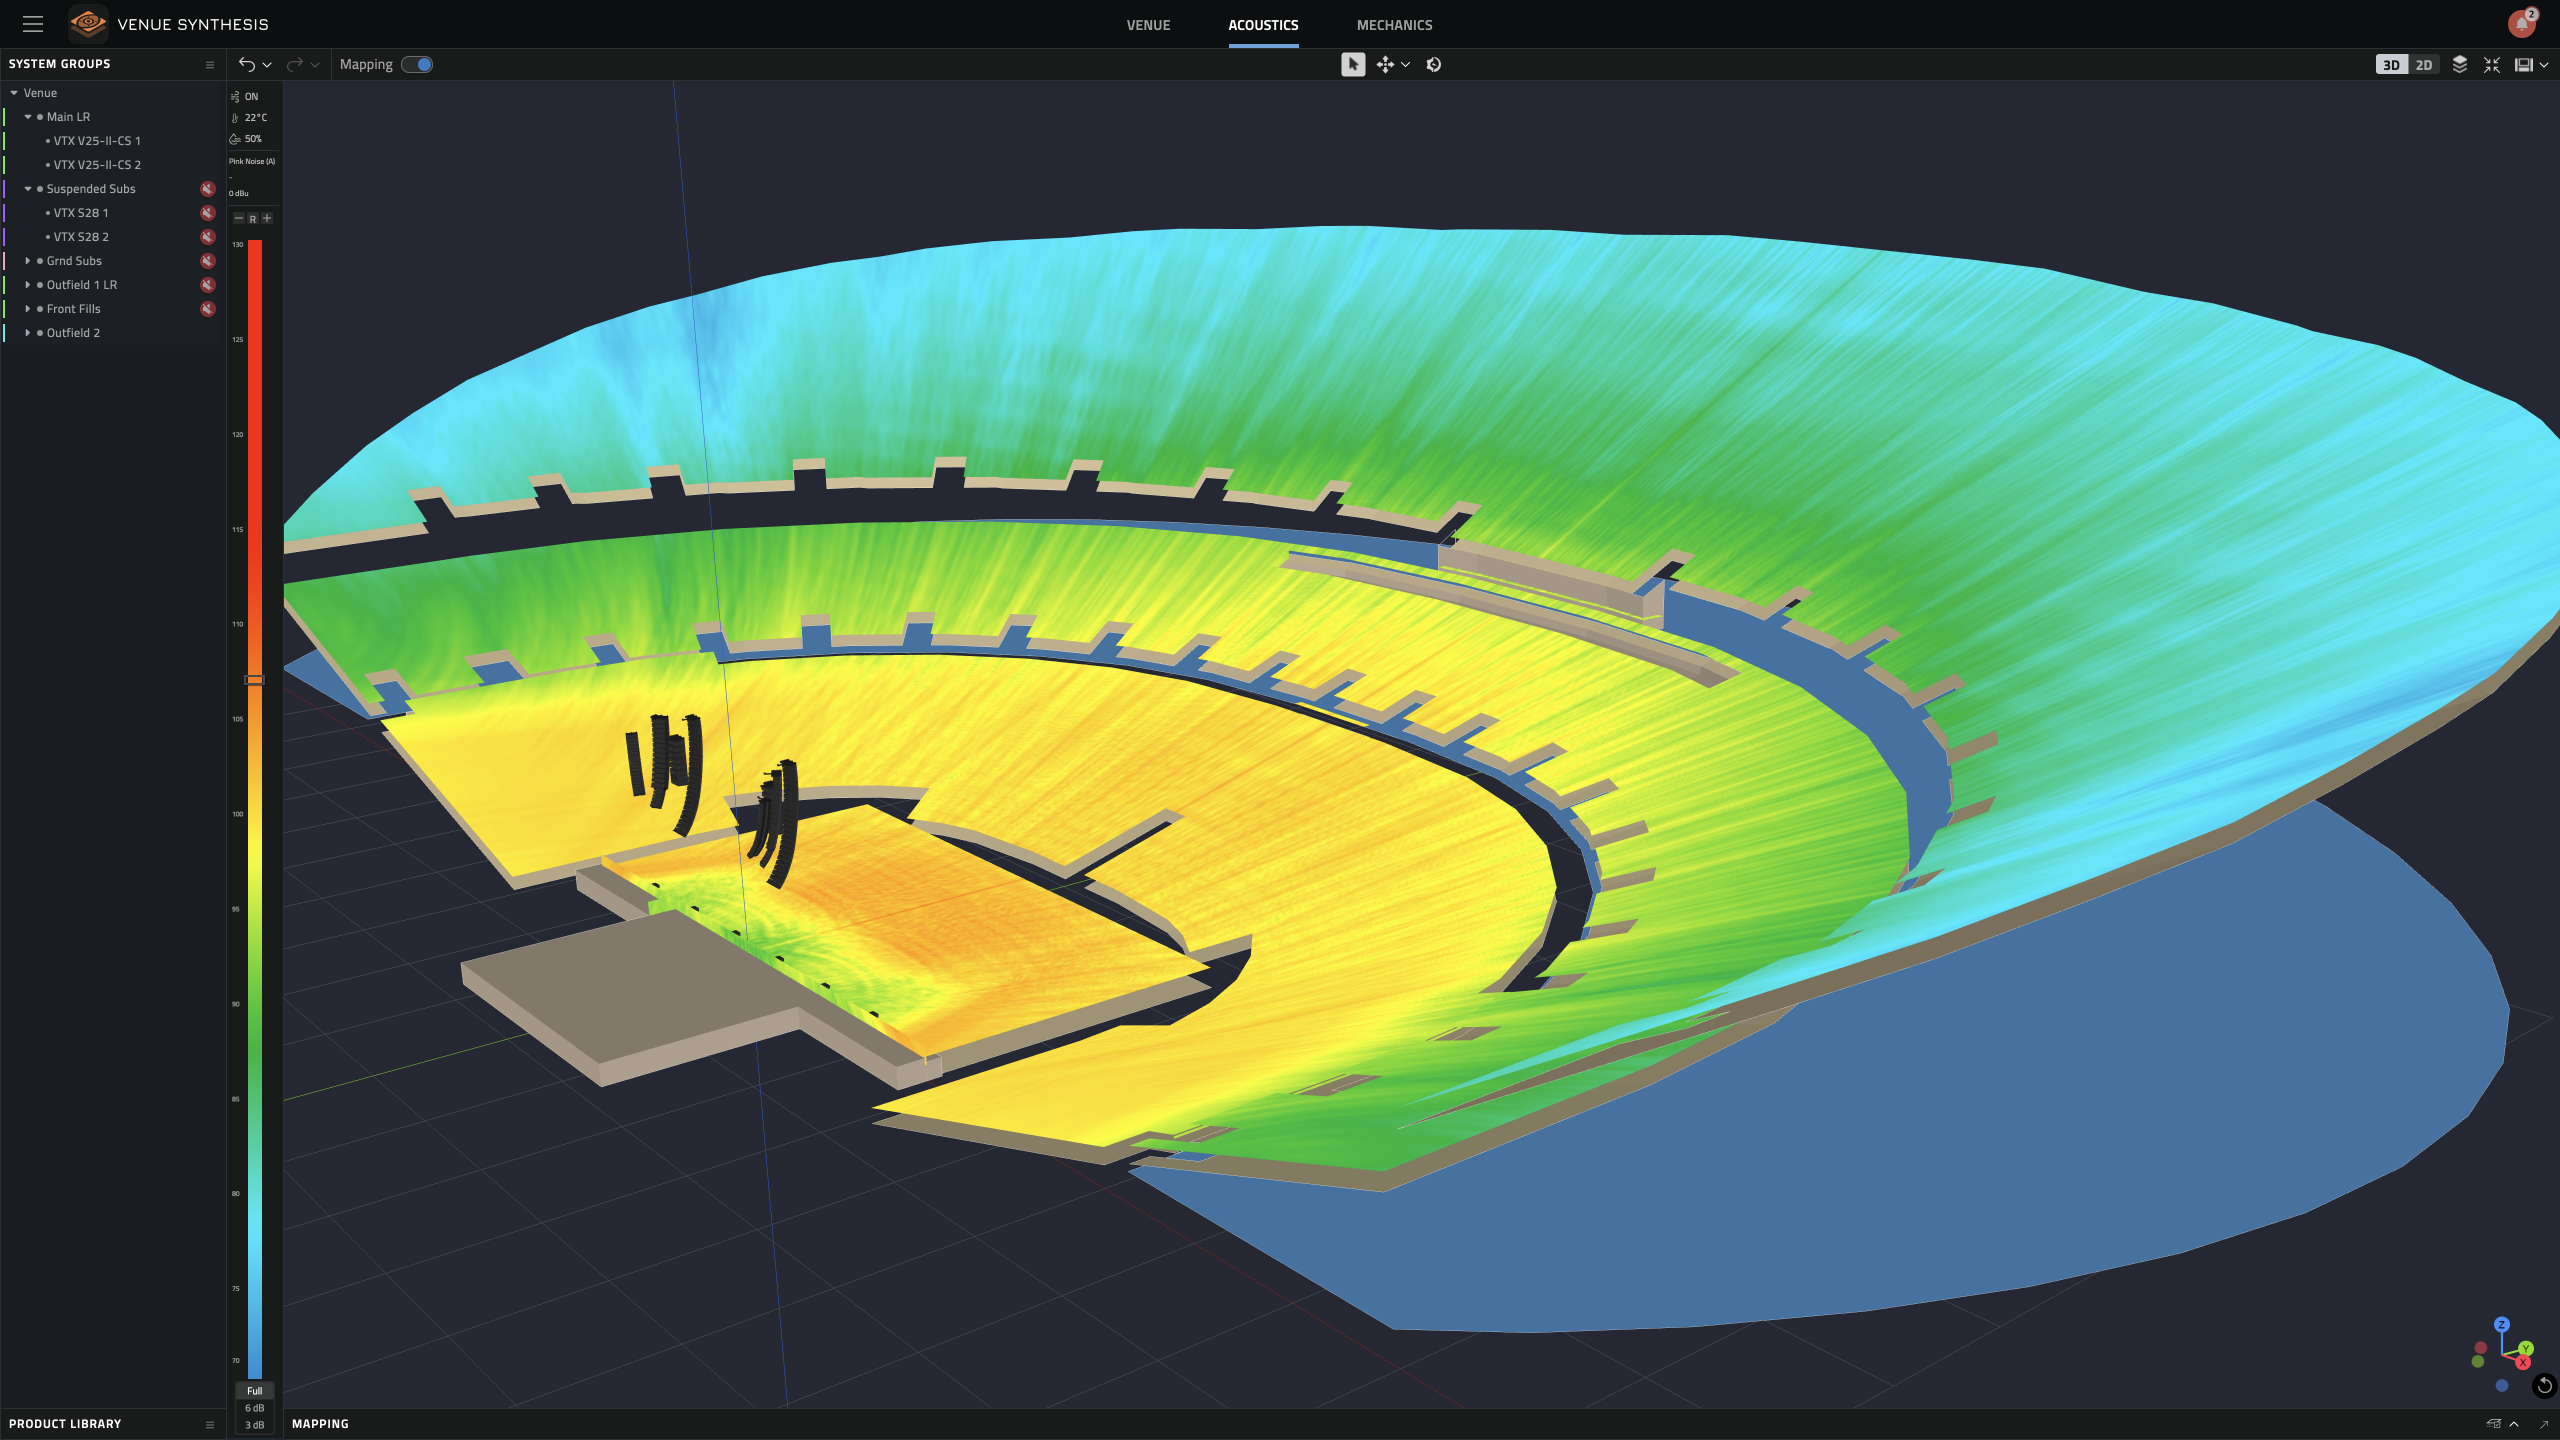Toggle the Mapping switch off
Viewport: 2560px width, 1440px height.
[417, 64]
